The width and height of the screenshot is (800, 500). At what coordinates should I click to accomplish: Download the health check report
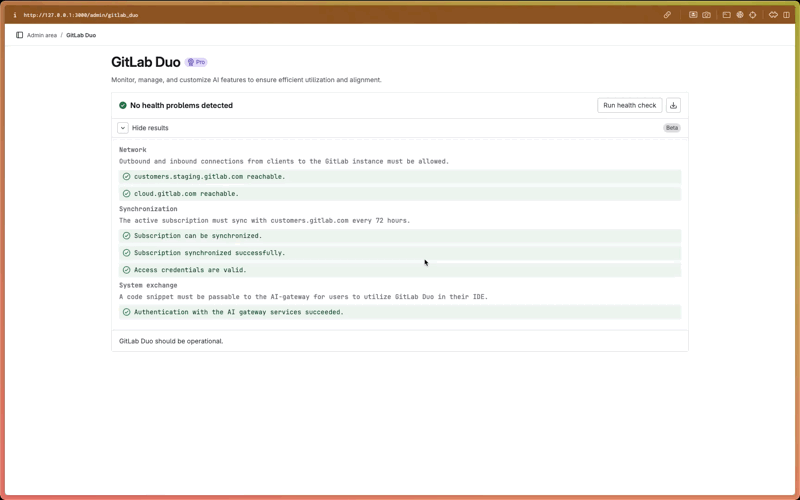click(x=673, y=105)
